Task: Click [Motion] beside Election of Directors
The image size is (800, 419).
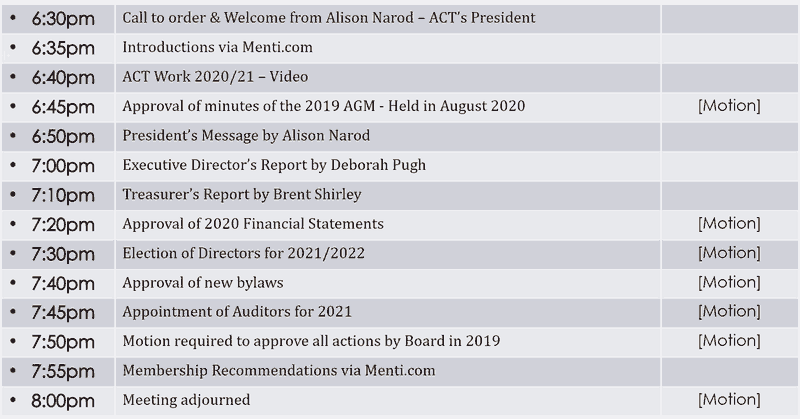Action: [729, 253]
